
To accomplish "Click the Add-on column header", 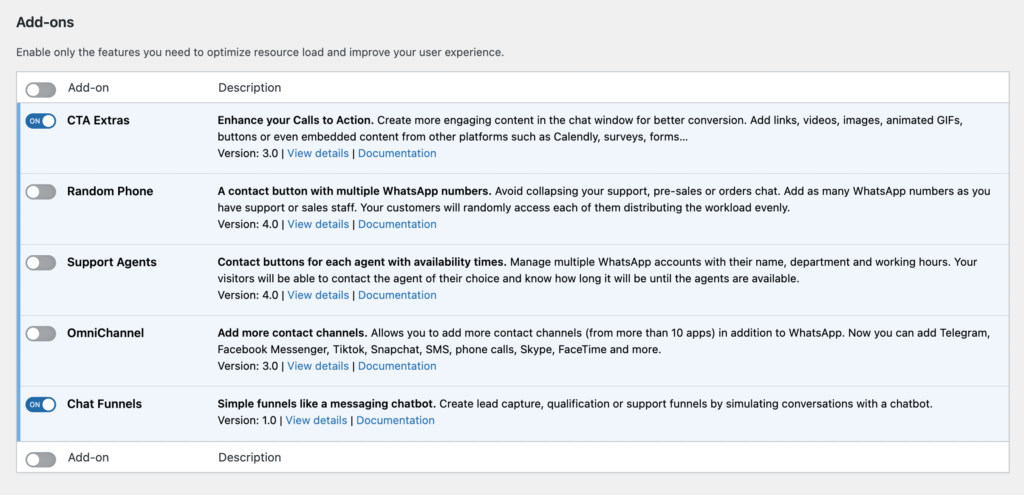I will click(88, 88).
